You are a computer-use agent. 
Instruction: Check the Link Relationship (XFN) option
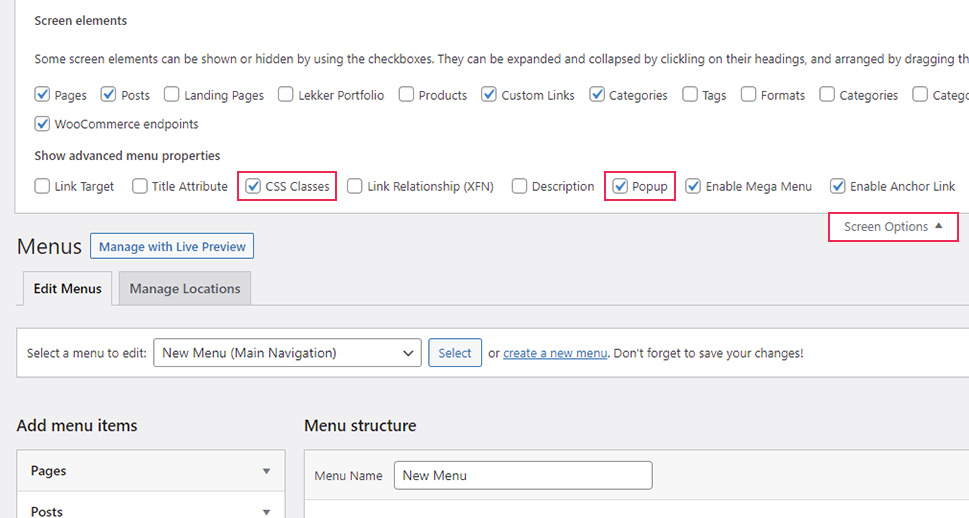pos(355,186)
